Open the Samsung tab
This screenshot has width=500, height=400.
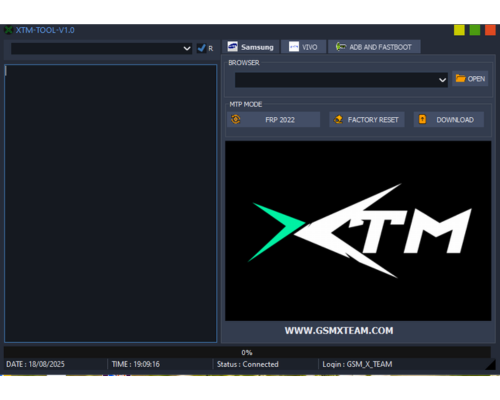pyautogui.click(x=251, y=47)
